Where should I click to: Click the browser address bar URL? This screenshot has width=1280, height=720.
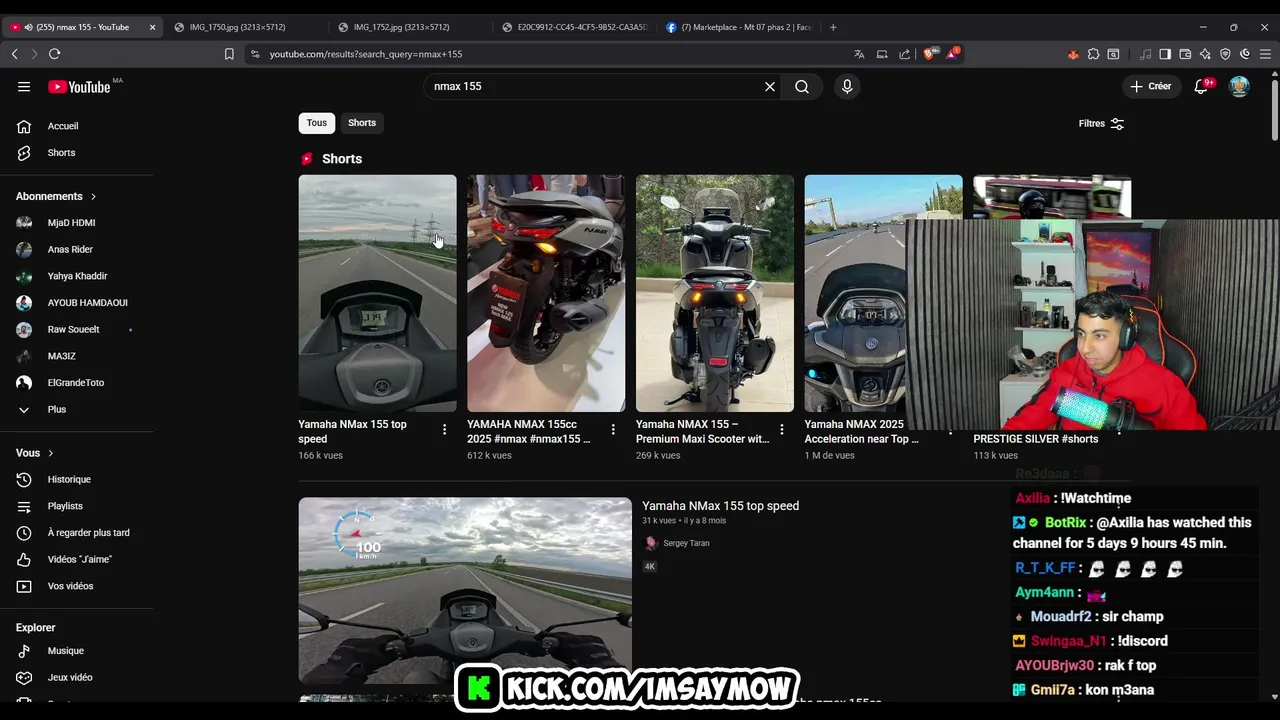(x=366, y=54)
